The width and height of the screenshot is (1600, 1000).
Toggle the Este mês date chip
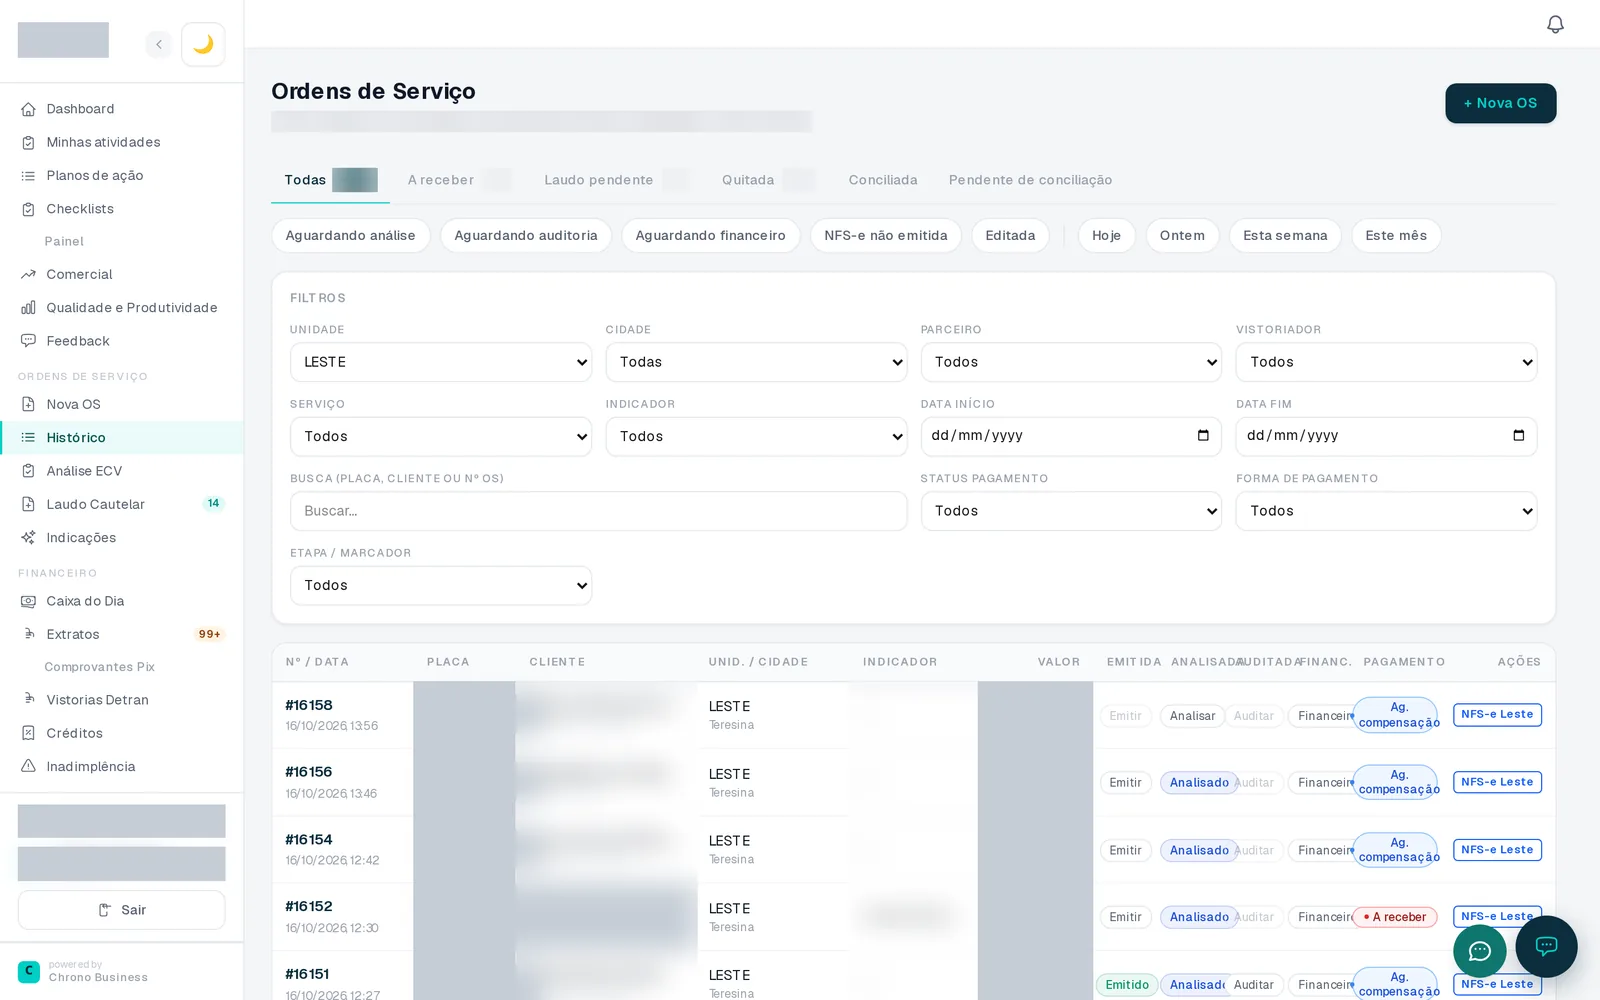(x=1396, y=236)
